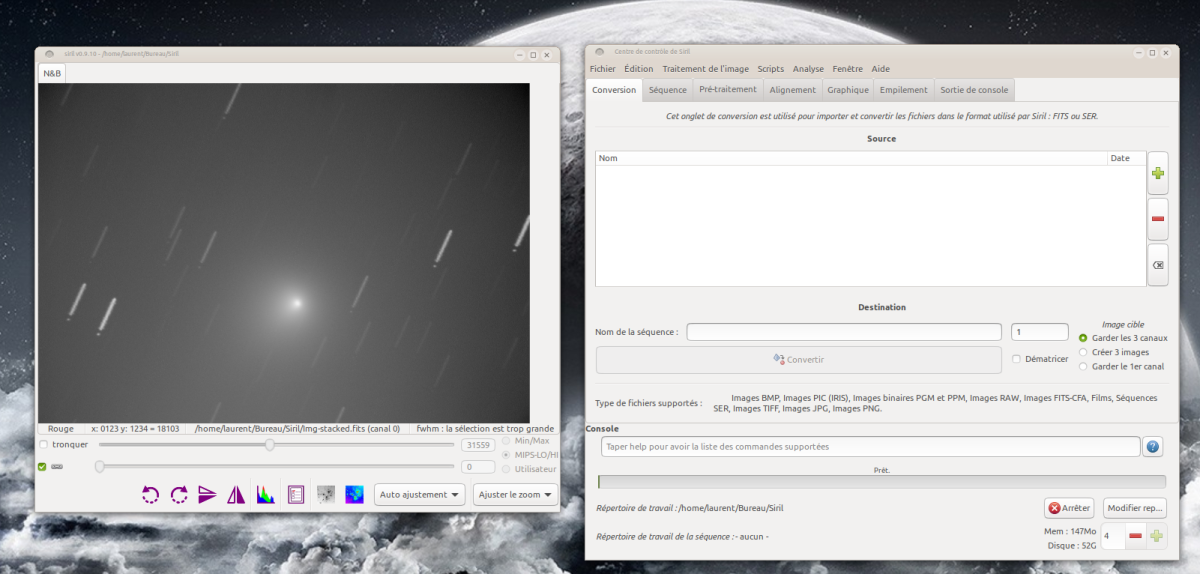Image resolution: width=1200 pixels, height=574 pixels.
Task: Click the Arrêter button
Action: pyautogui.click(x=1069, y=508)
